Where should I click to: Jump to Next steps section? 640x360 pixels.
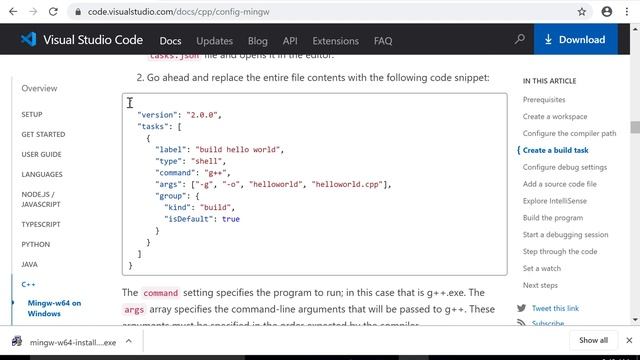(540, 285)
